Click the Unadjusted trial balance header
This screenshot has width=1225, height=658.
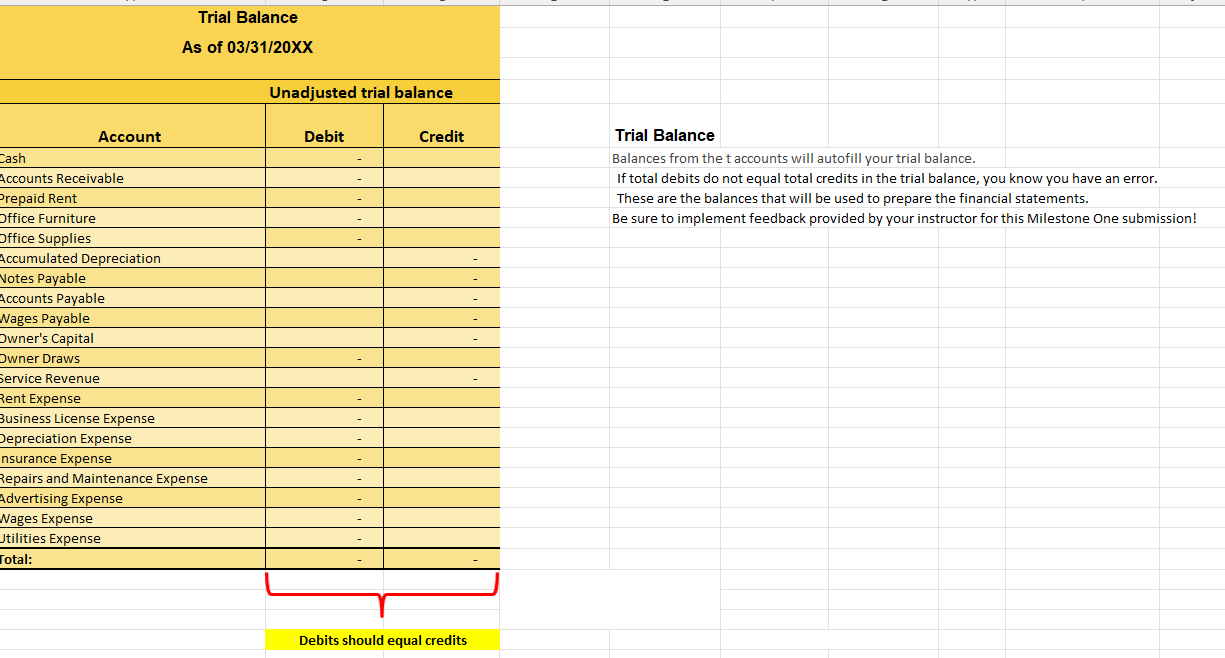click(x=361, y=92)
